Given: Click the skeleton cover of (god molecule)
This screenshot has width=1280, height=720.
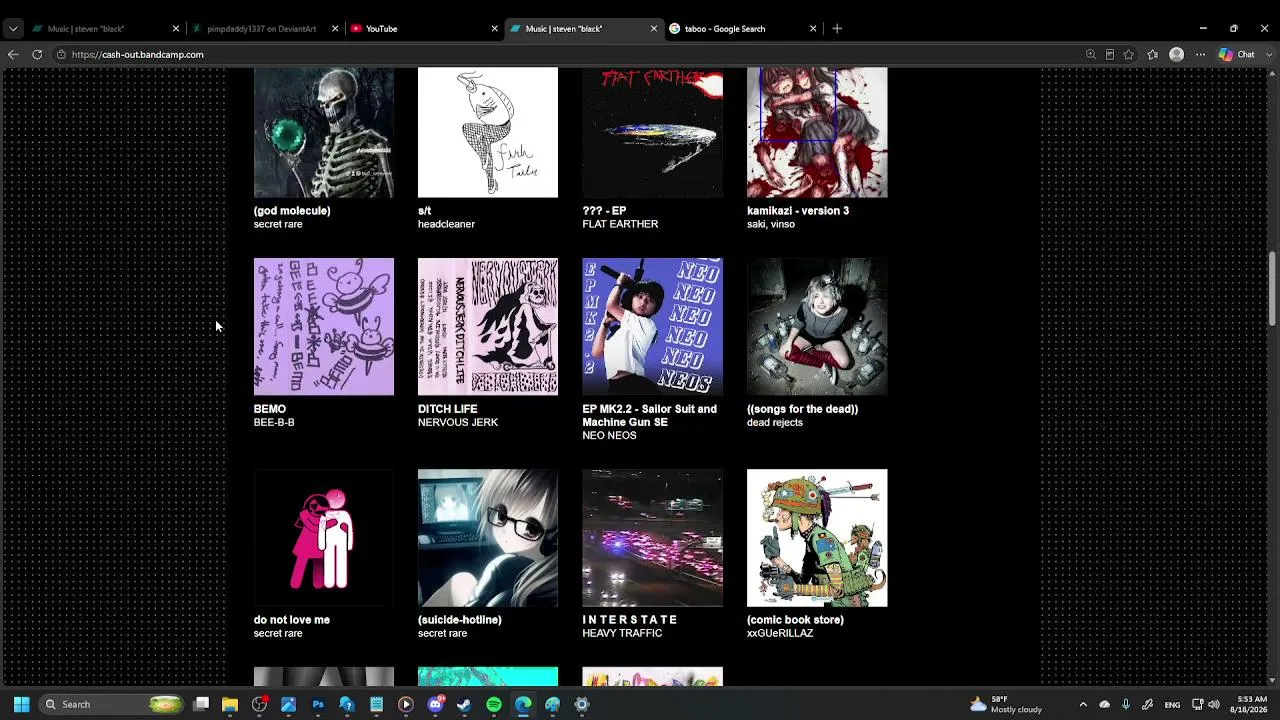Looking at the screenshot, I should click(x=324, y=132).
